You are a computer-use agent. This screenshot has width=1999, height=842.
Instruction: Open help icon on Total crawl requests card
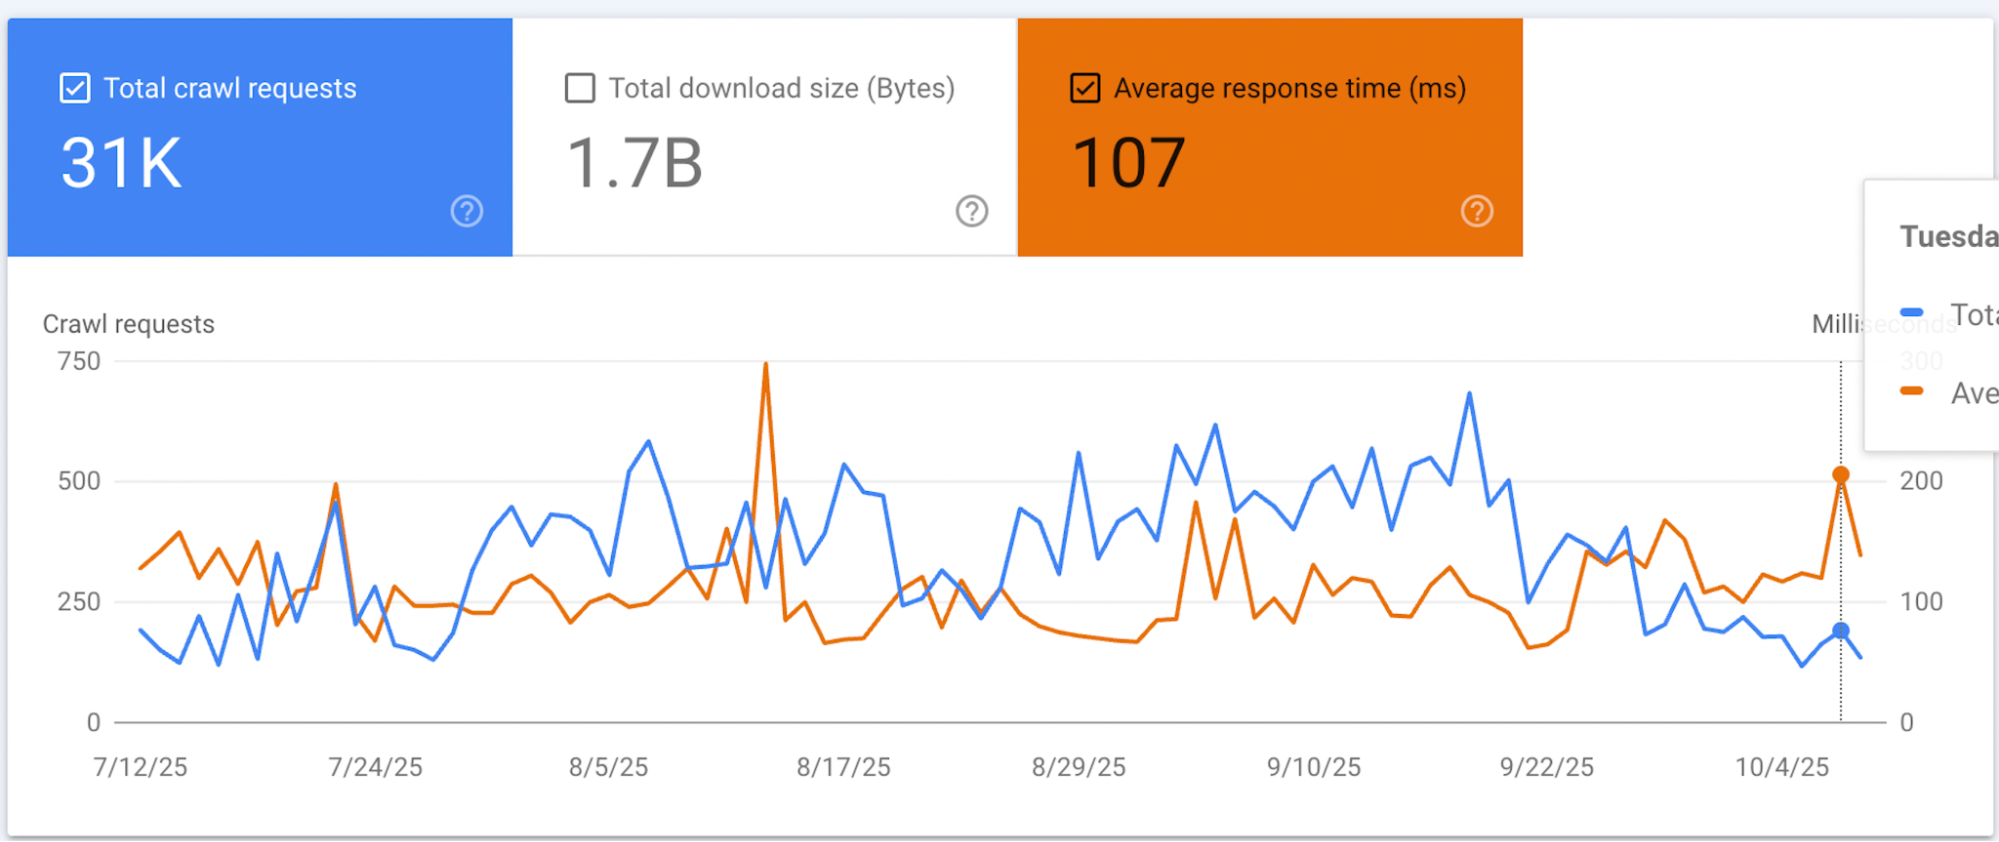pos(467,211)
